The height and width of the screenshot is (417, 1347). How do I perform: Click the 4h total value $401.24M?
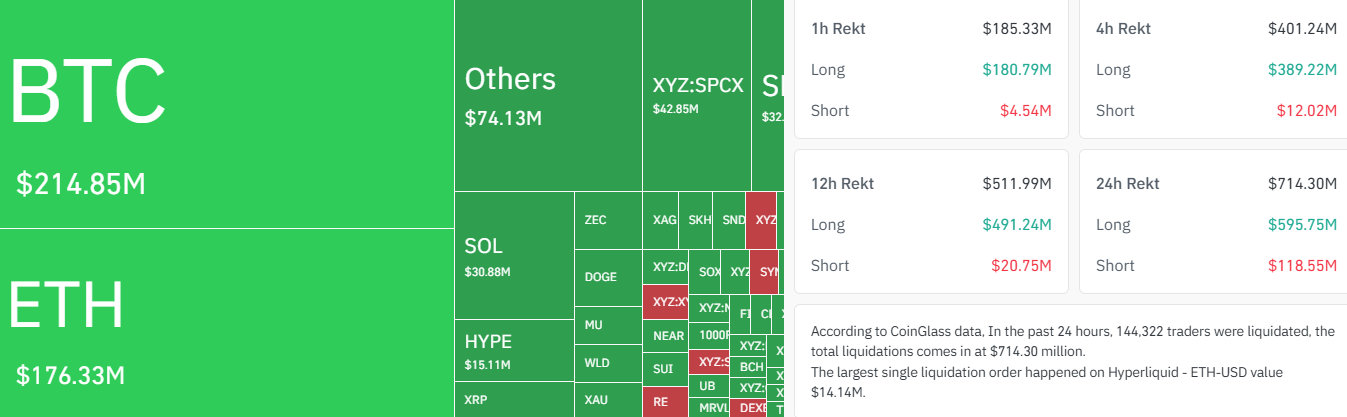pos(1302,28)
